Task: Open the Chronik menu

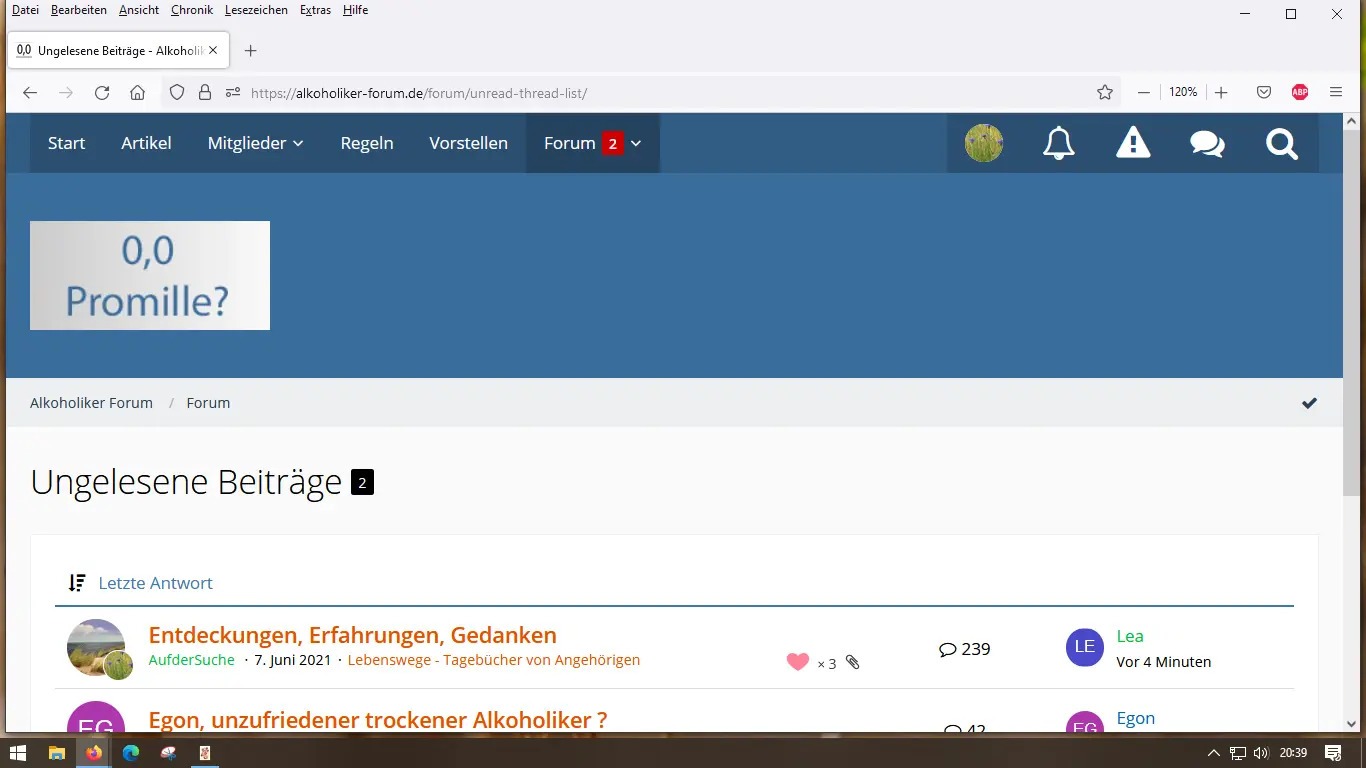Action: (x=191, y=10)
